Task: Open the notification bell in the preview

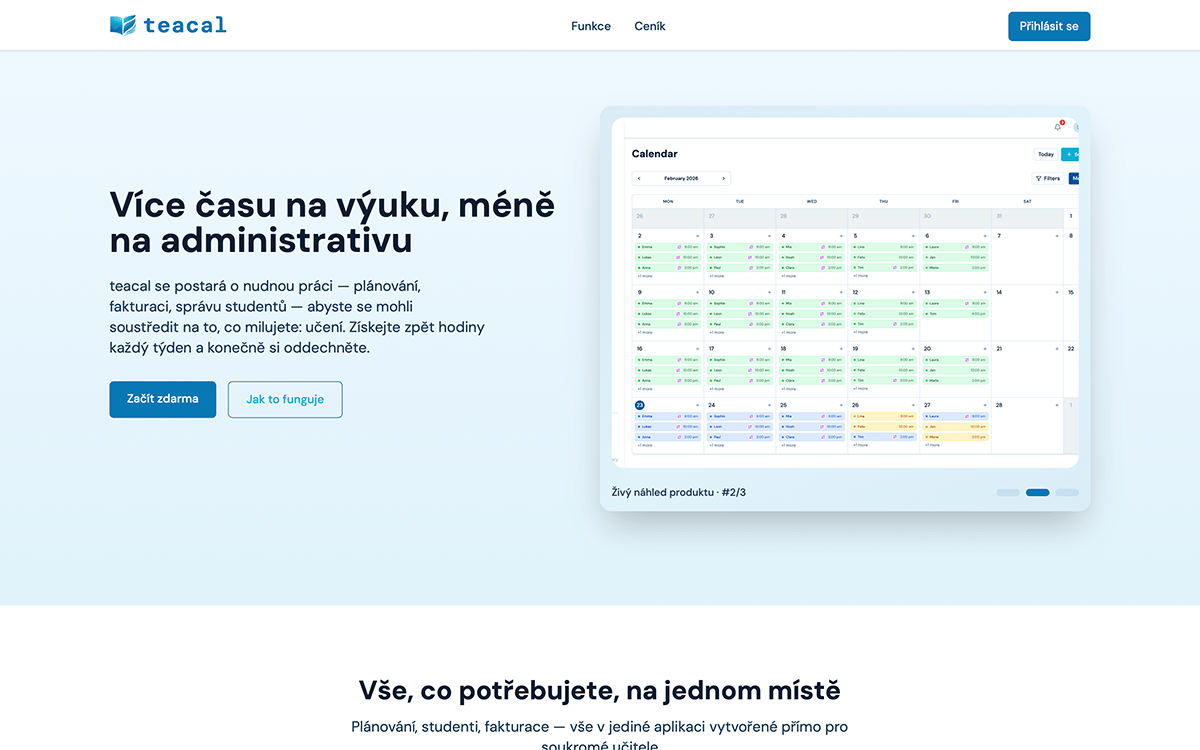Action: pos(1058,126)
